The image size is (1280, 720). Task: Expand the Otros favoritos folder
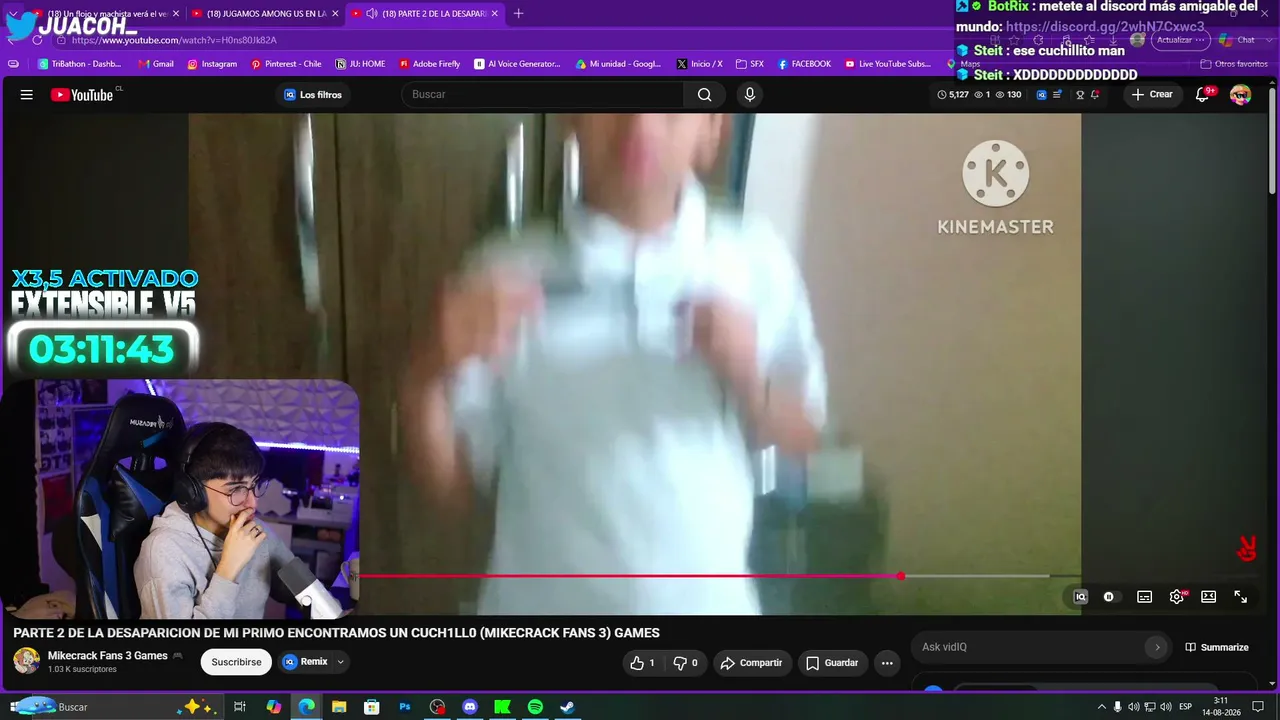1233,64
